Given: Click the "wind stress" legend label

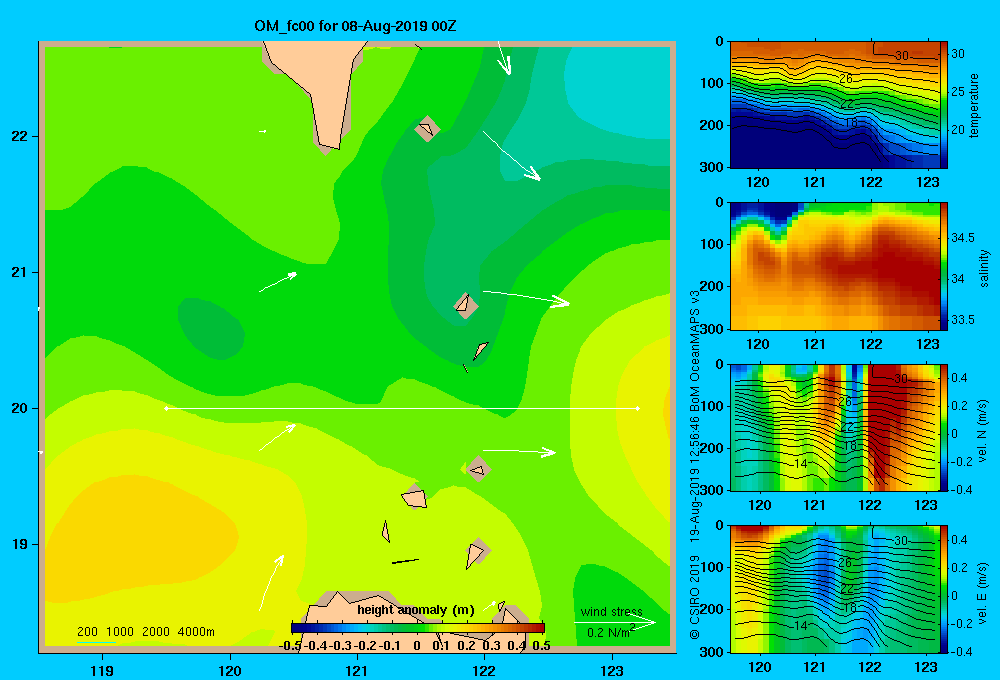Looking at the screenshot, I should 611,612.
